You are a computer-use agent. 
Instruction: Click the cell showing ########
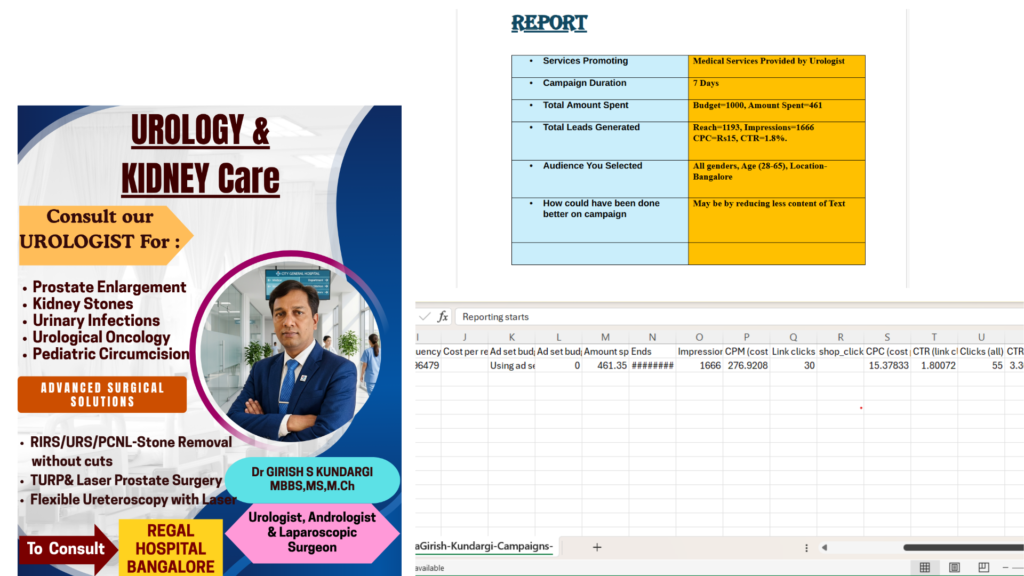(652, 366)
